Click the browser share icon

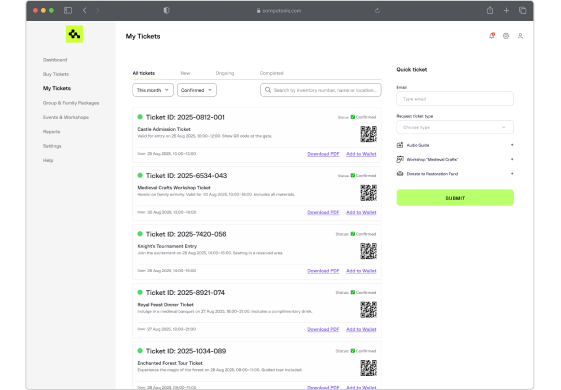pyautogui.click(x=490, y=10)
